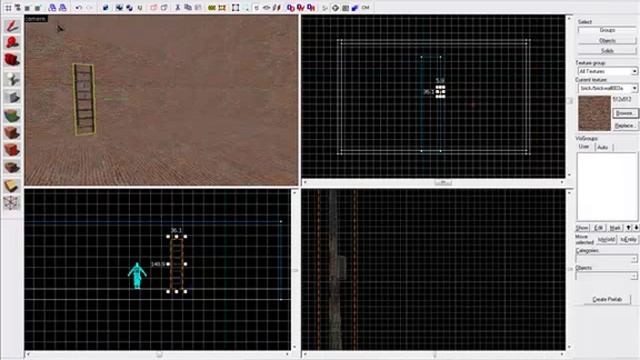Click the Hide Selected Objects icon

click(154, 7)
